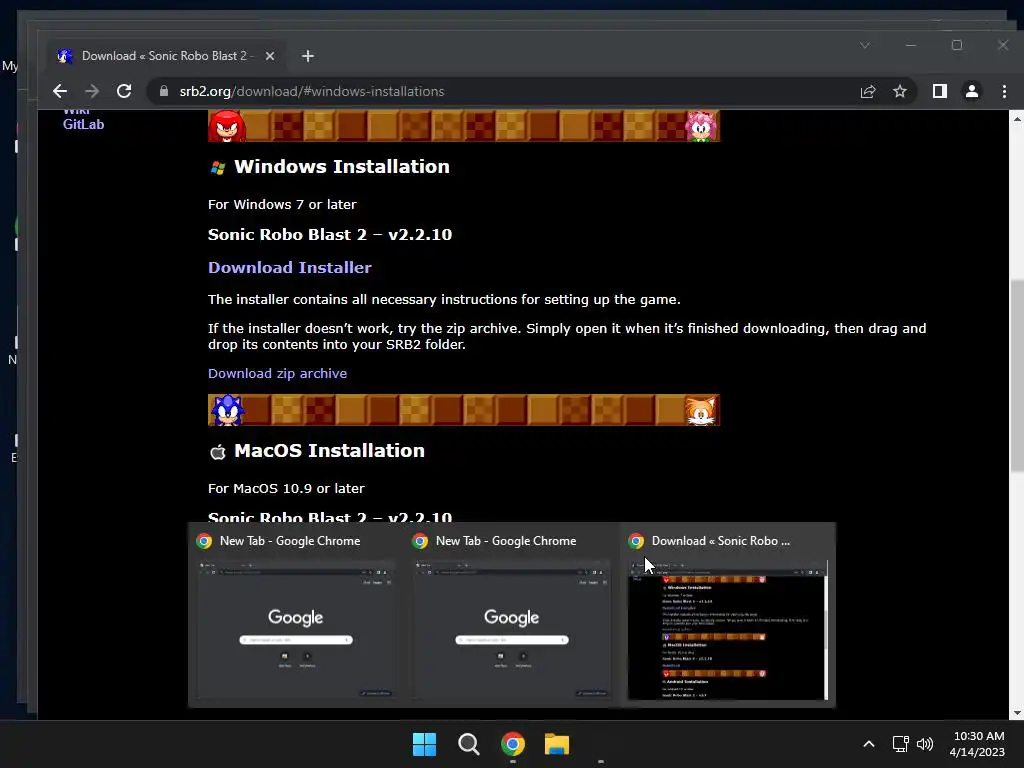Click the Amy sprite on banner
The width and height of the screenshot is (1024, 768).
(x=701, y=126)
